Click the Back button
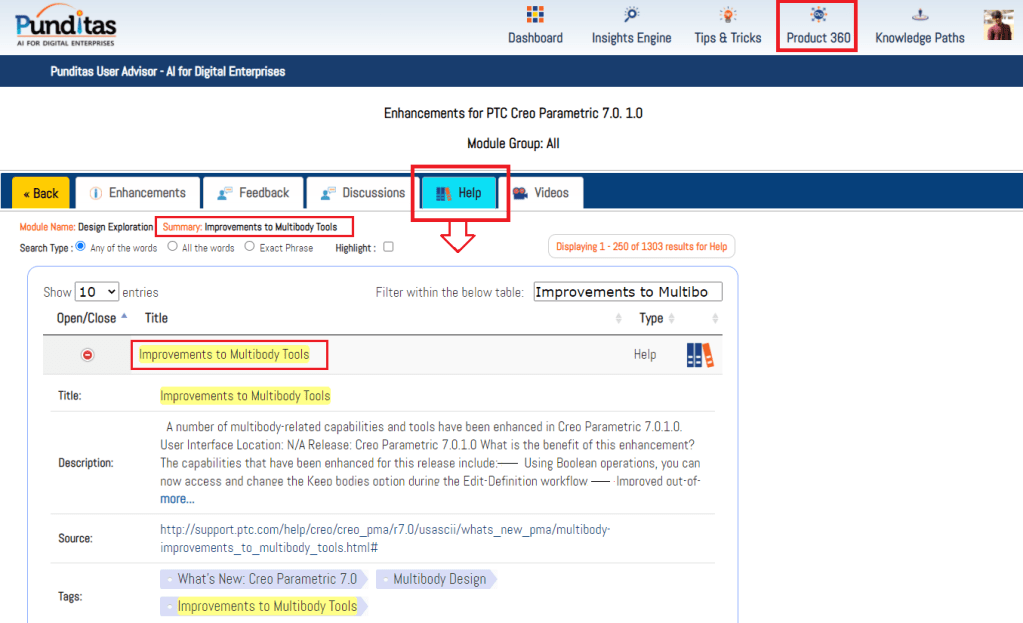1023x623 pixels. click(x=41, y=193)
